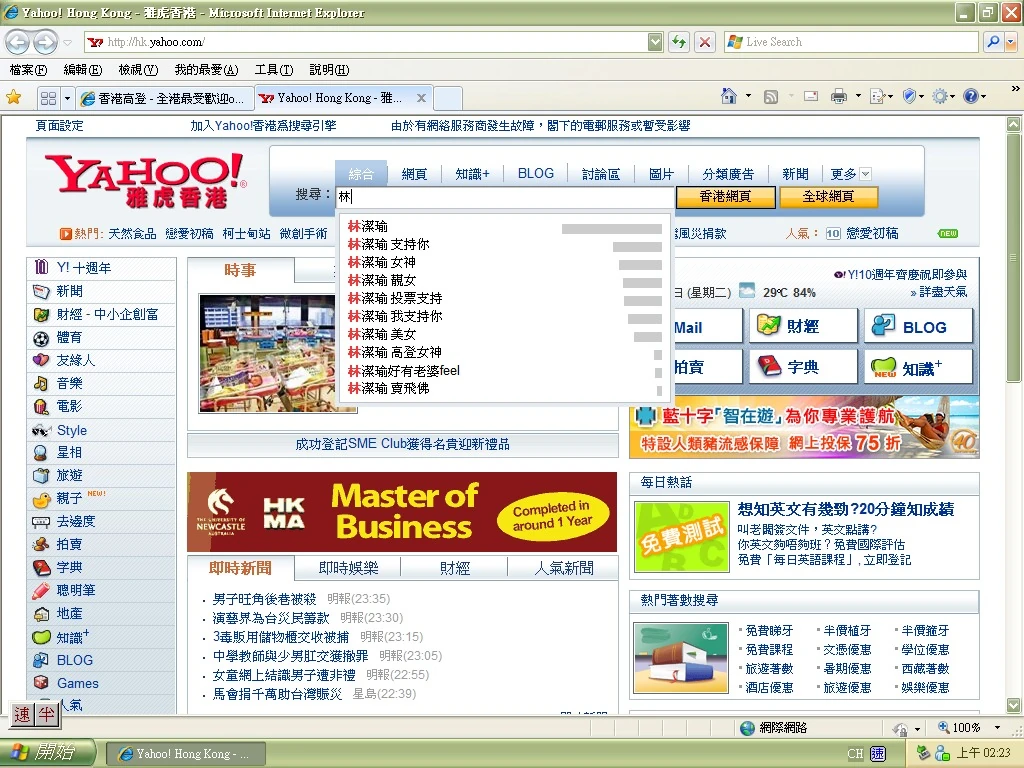
Task: Click the 財經 shortcut button with chart icon
Action: 803,326
